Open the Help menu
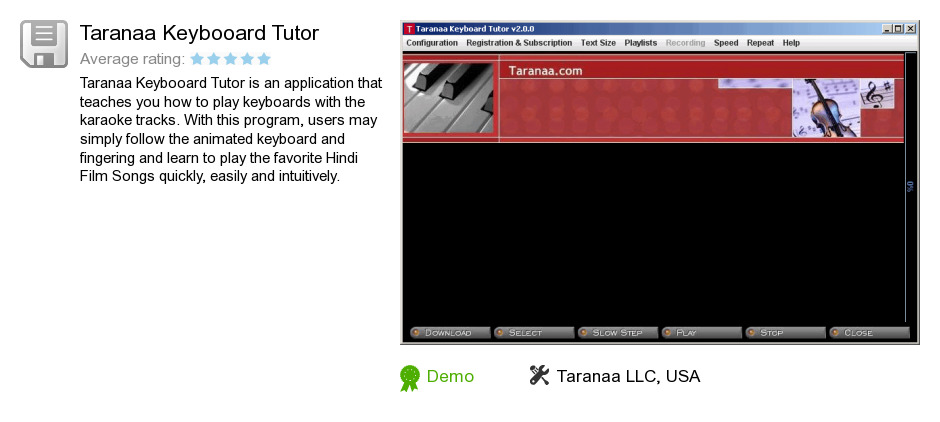The height and width of the screenshot is (422, 940). 791,43
